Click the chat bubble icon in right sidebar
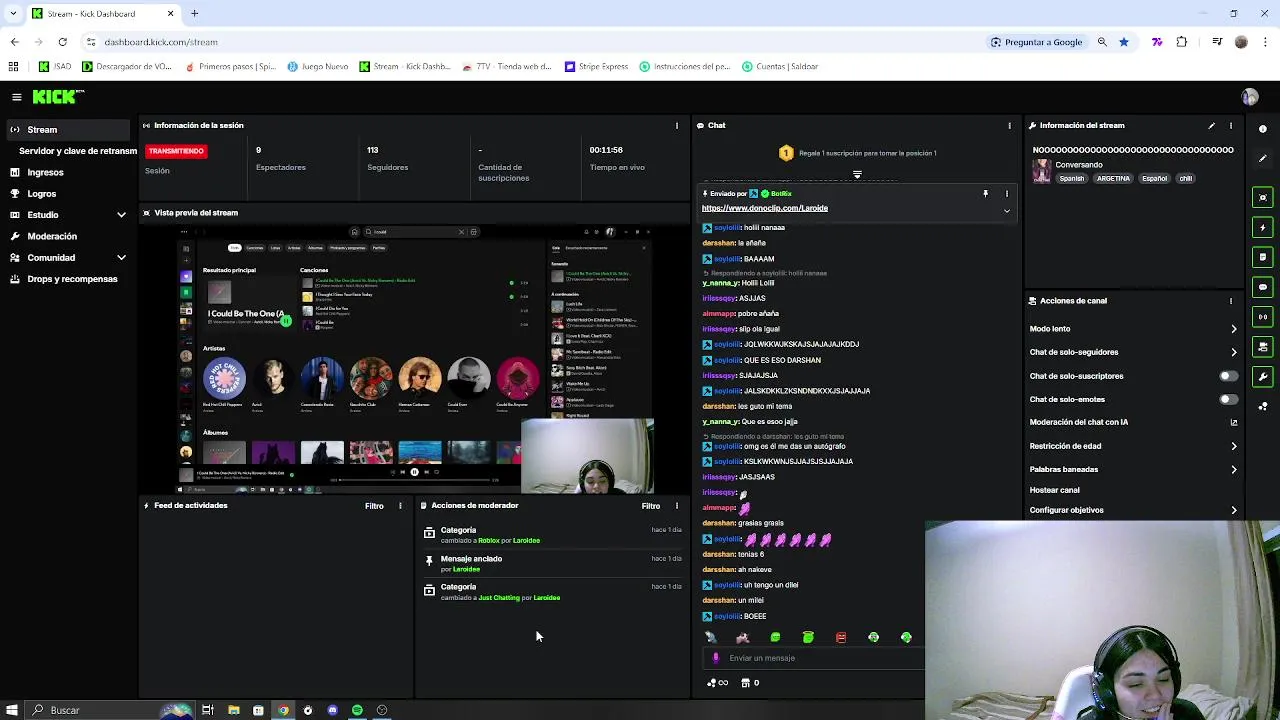 point(1263,287)
